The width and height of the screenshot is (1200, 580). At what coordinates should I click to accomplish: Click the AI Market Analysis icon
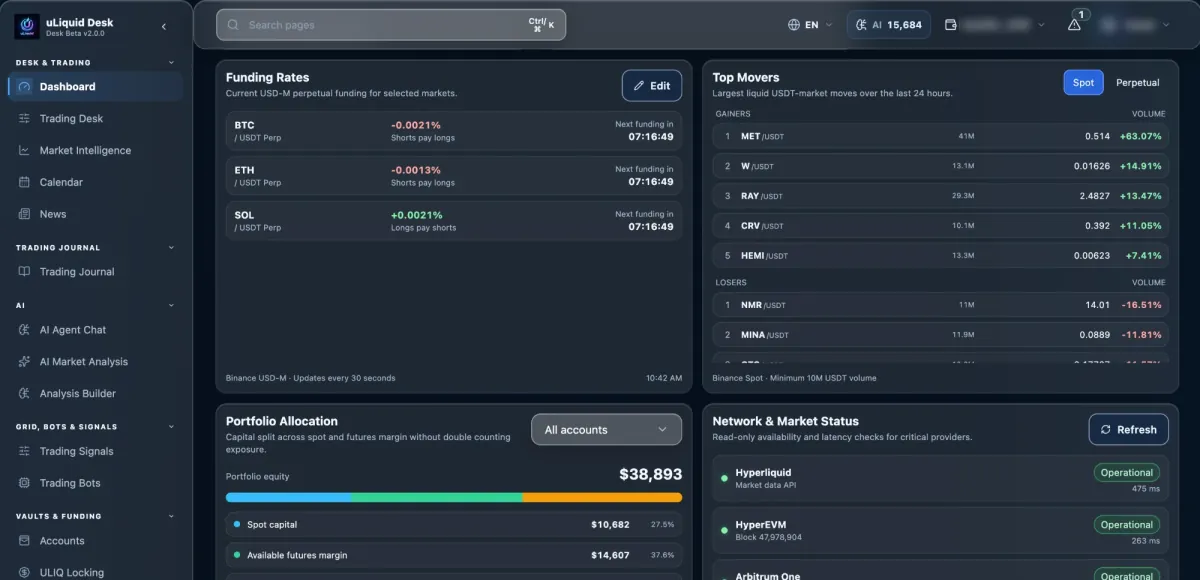[24, 362]
